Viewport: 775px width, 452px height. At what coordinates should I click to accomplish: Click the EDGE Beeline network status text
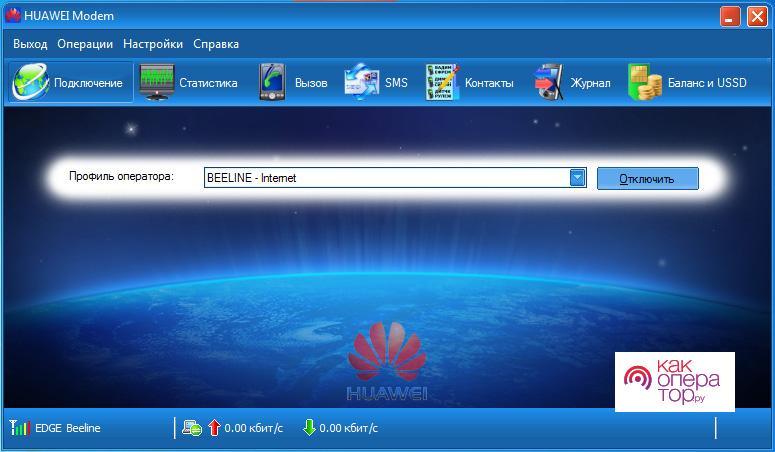click(x=68, y=428)
